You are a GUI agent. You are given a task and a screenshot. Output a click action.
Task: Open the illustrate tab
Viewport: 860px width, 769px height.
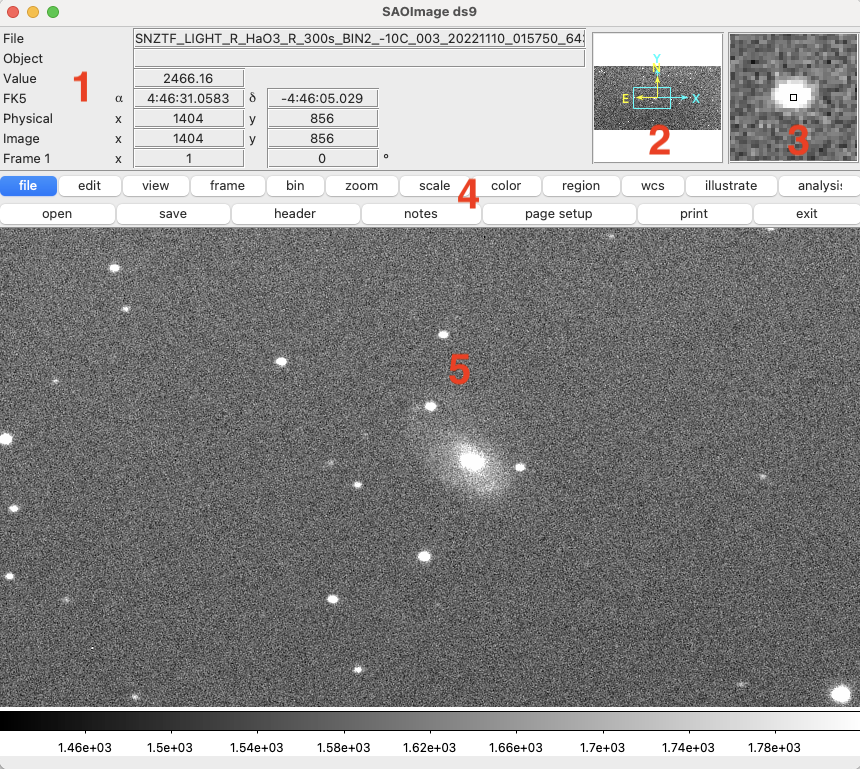click(730, 186)
